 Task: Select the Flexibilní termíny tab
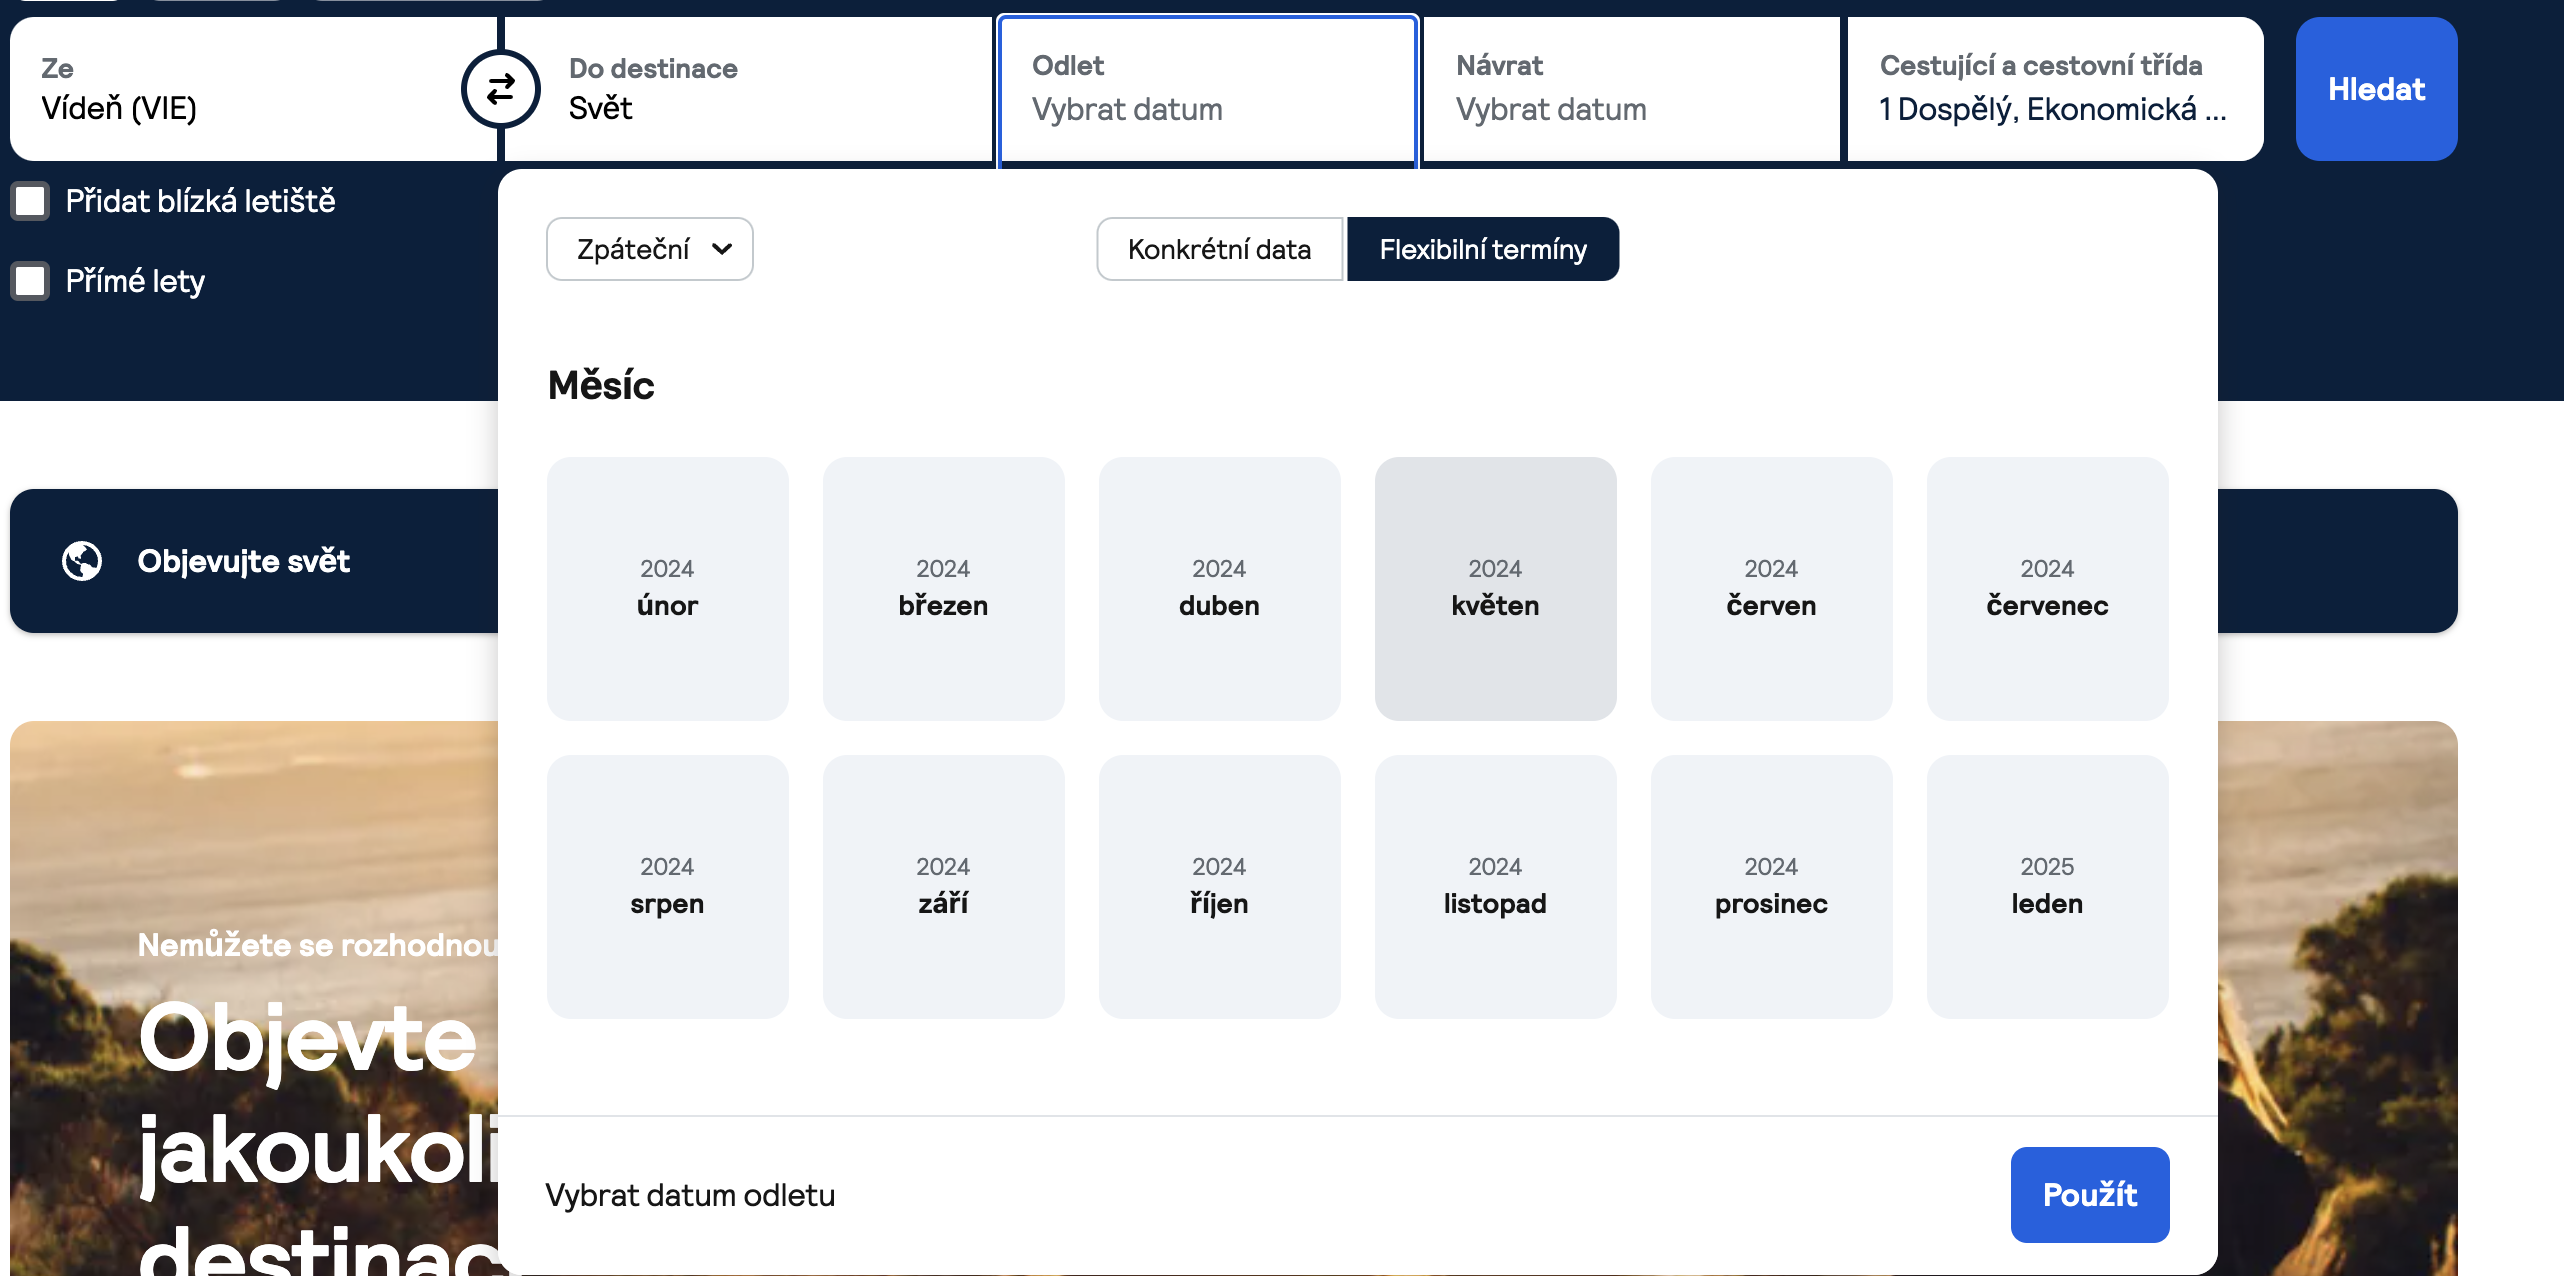[x=1482, y=249]
